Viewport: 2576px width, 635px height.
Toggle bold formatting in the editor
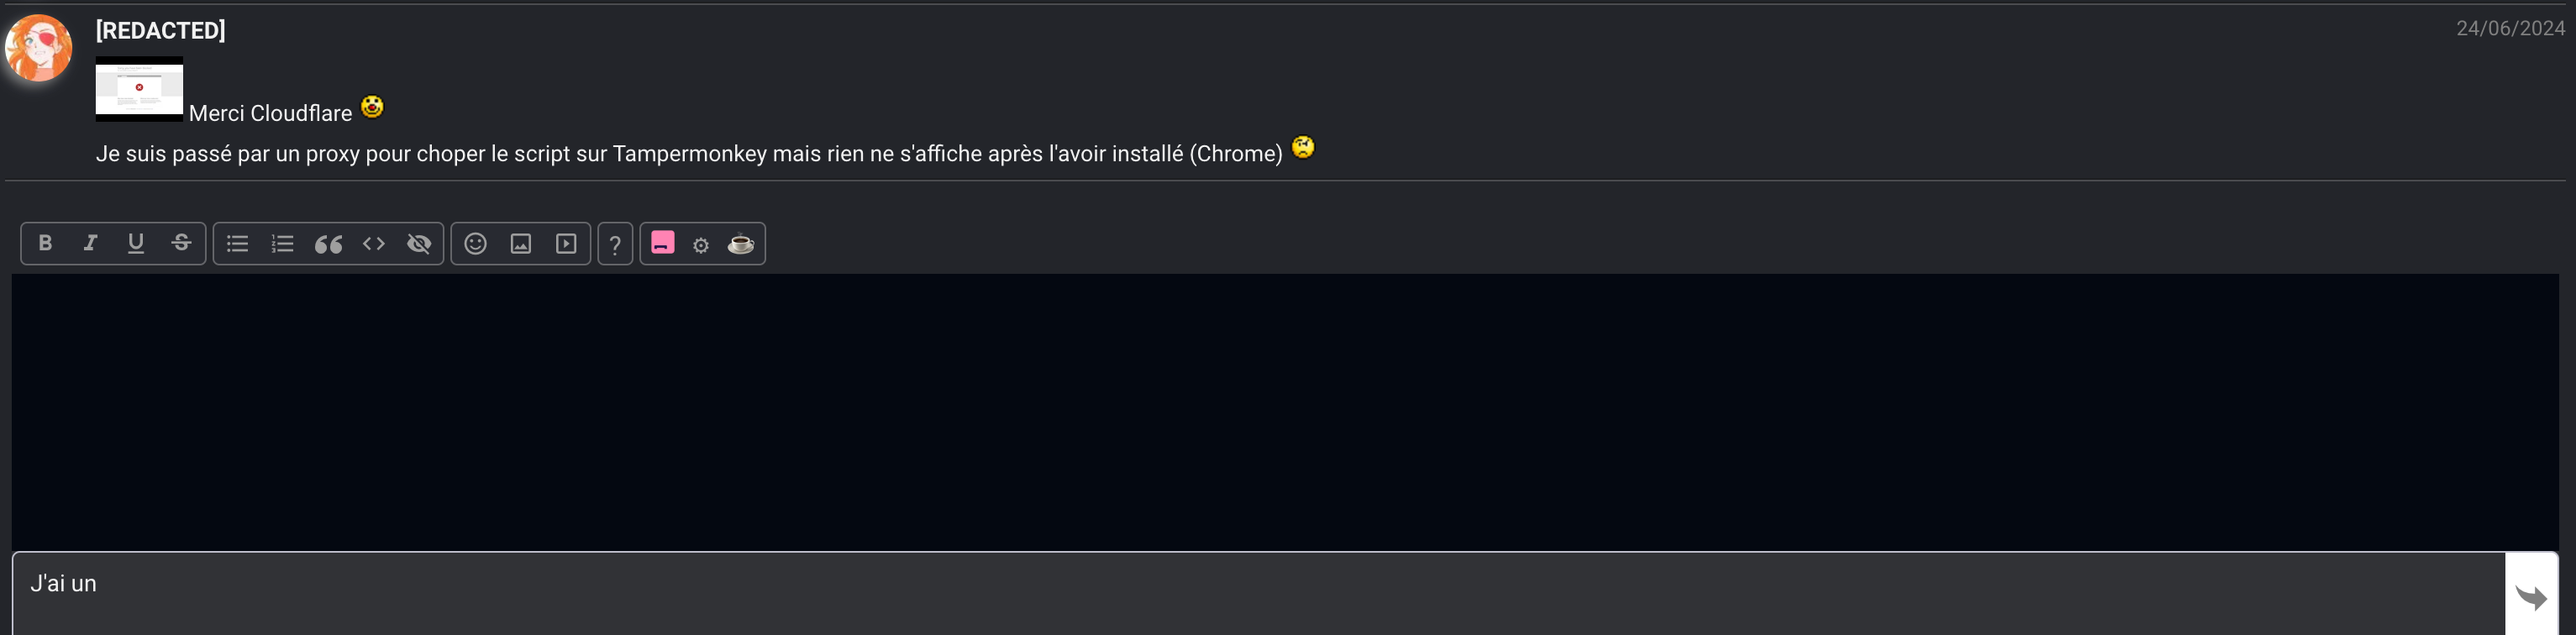45,243
